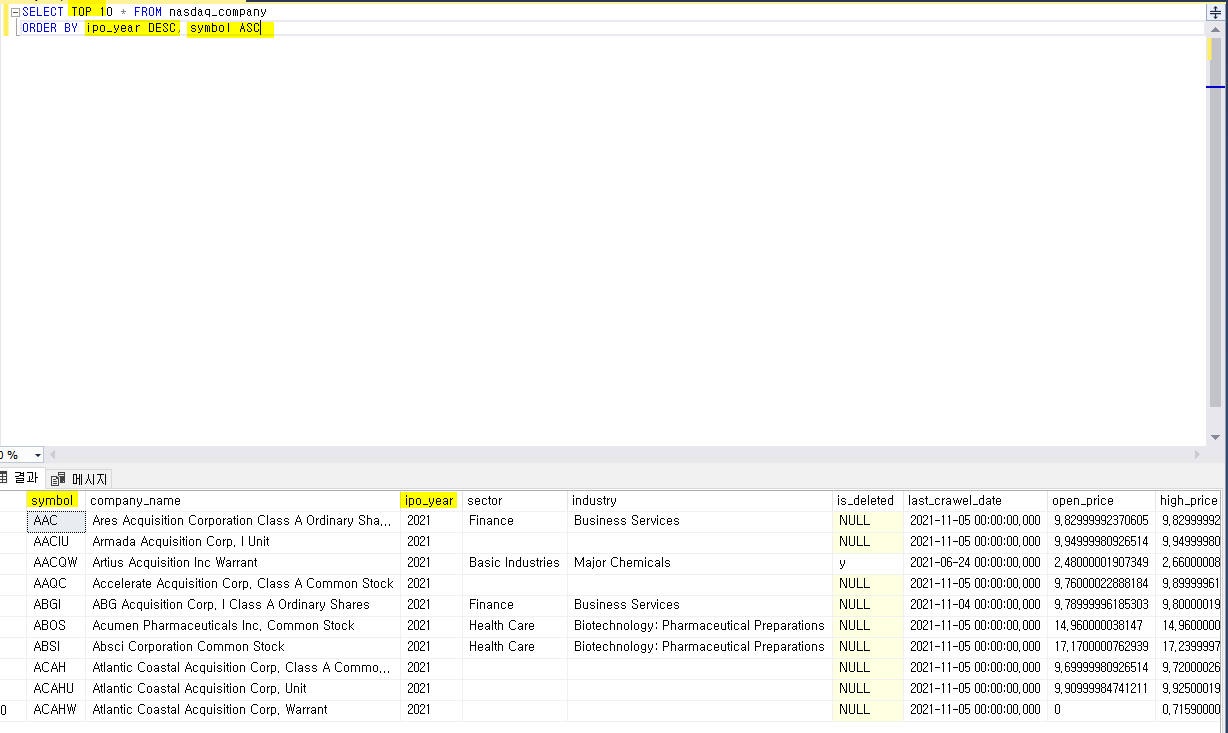Click the Basic Industries sector cell

[515, 563]
